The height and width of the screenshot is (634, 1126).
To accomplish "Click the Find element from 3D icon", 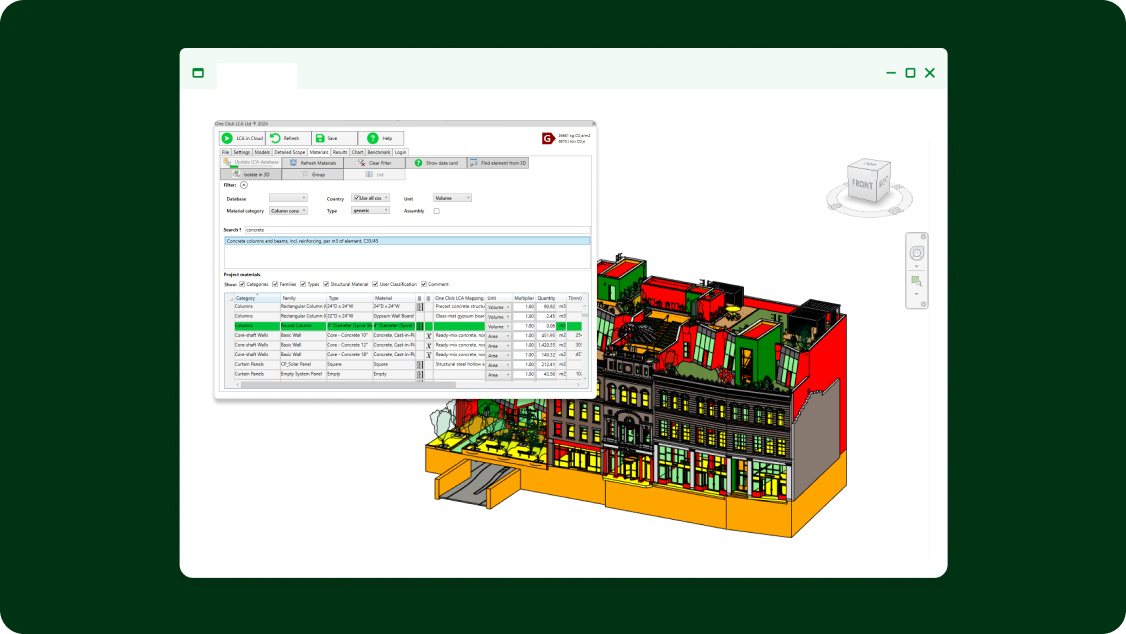I will (473, 163).
